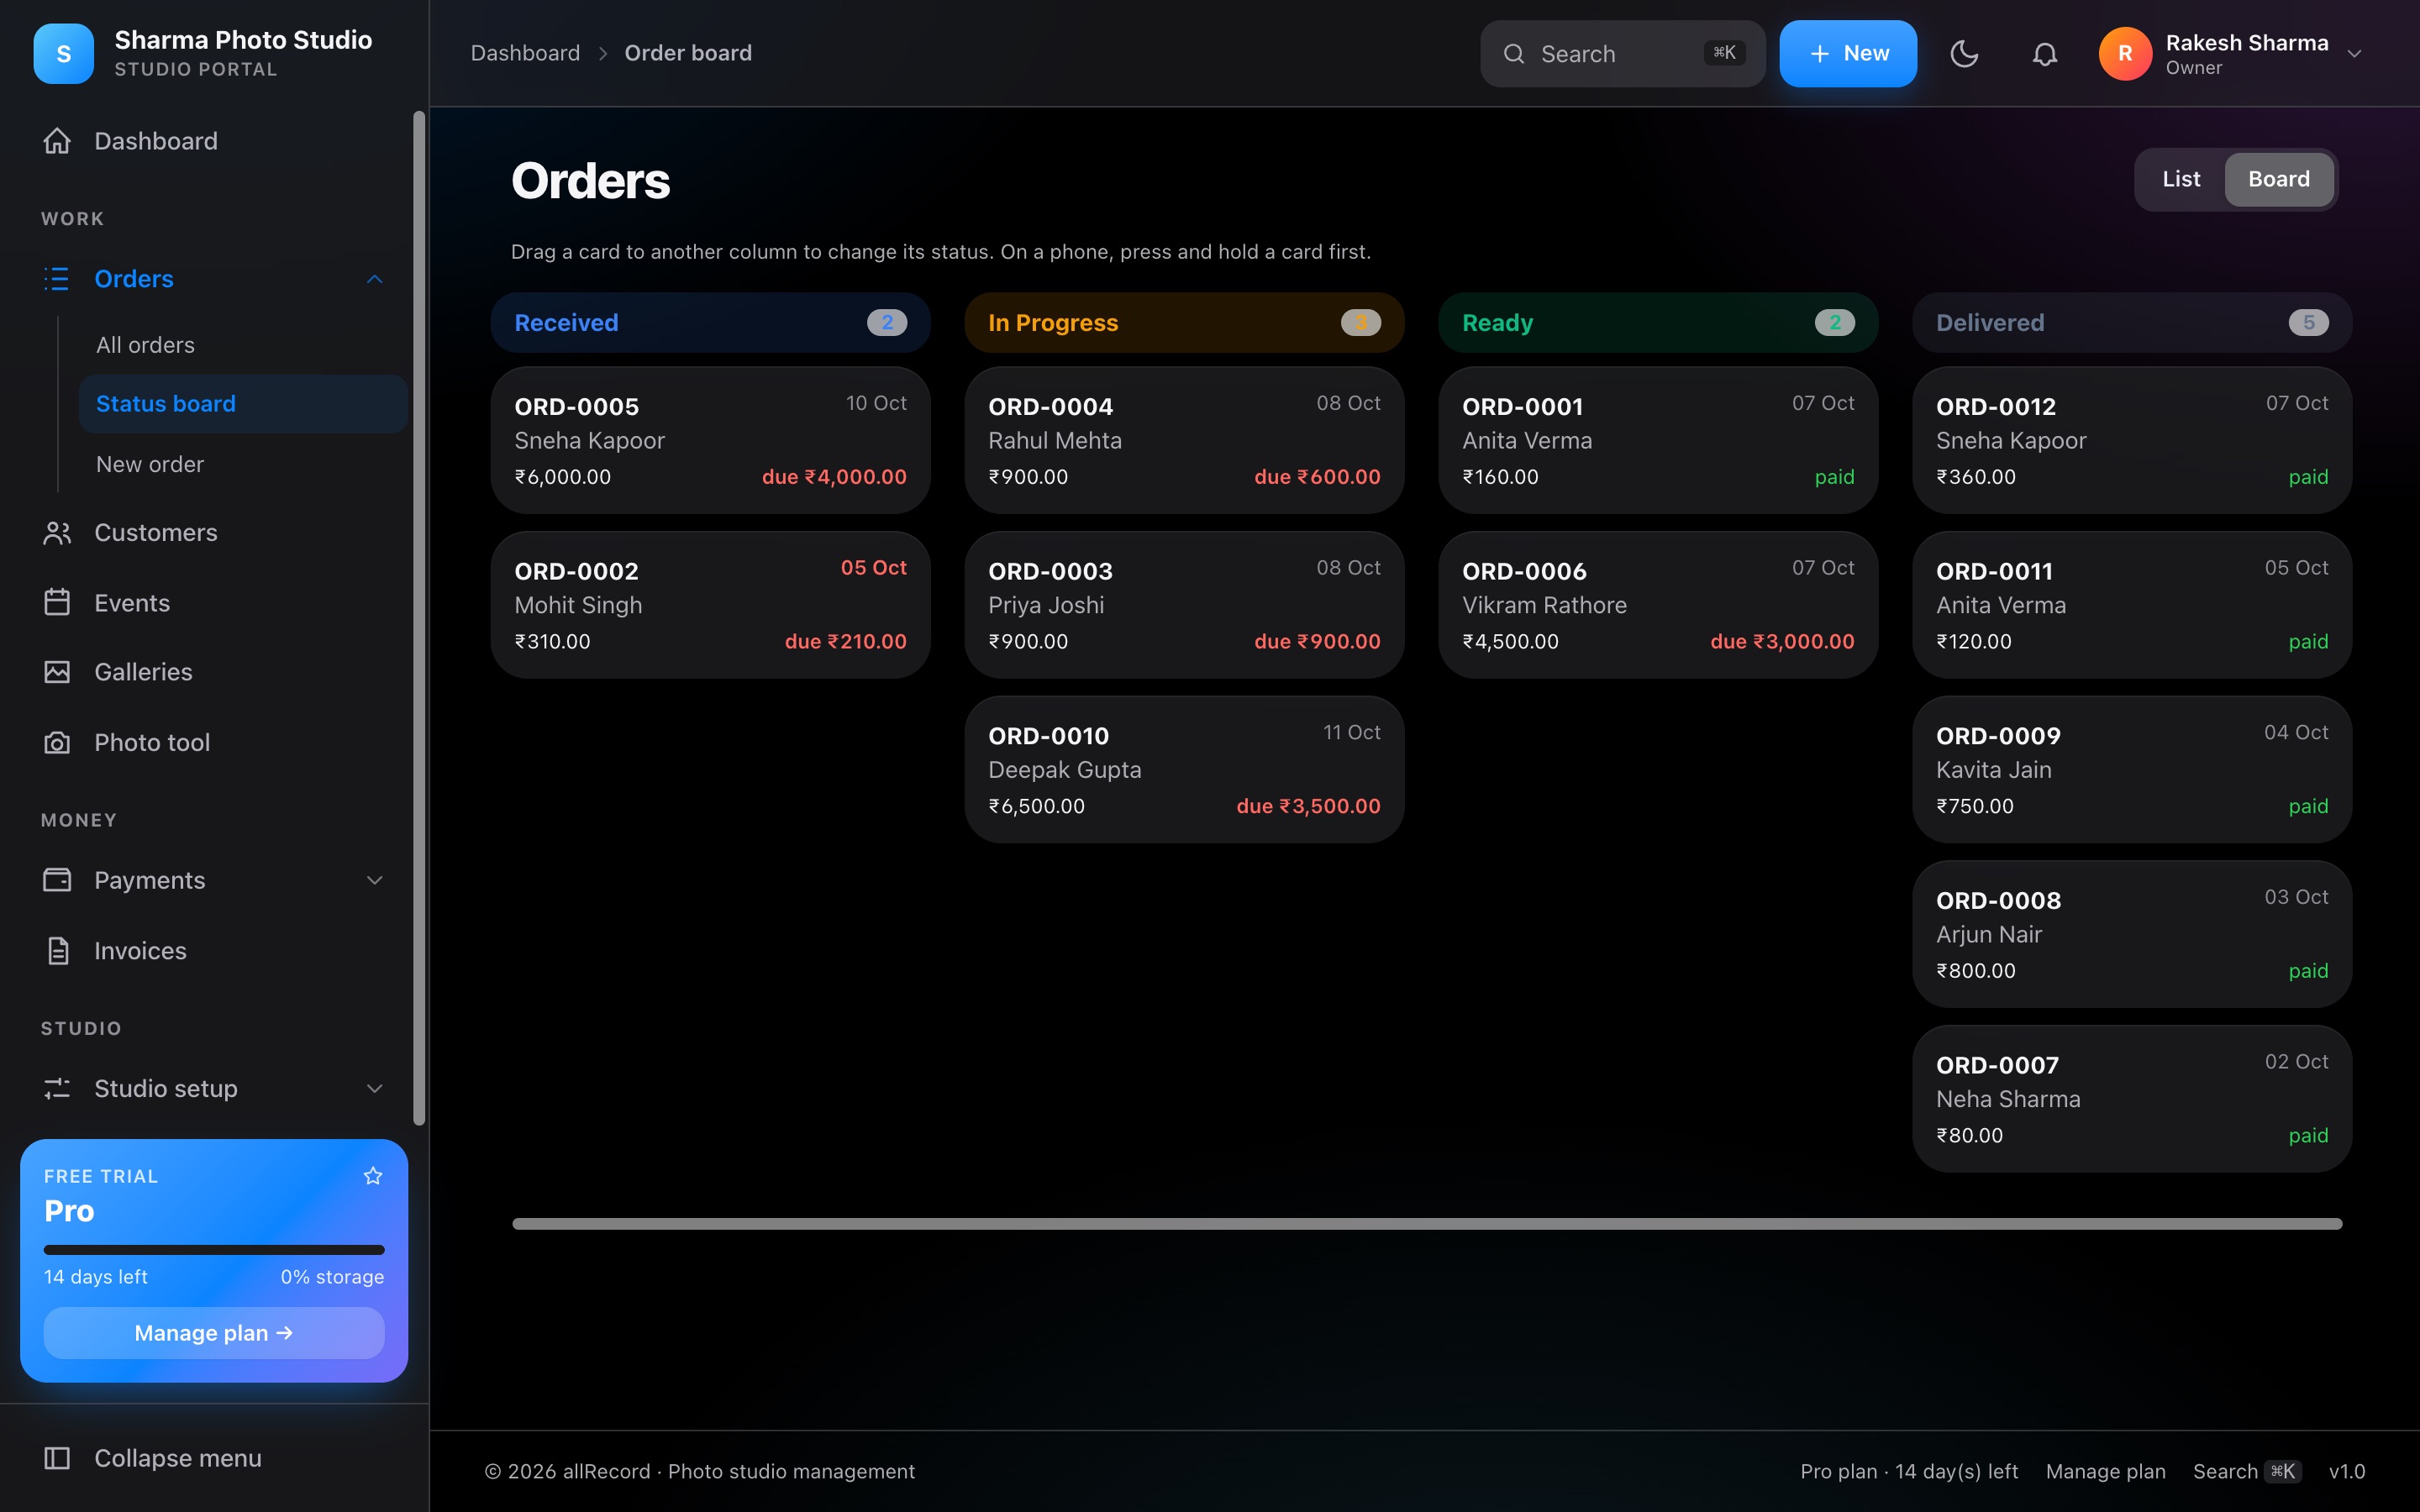Click the Photo tool camera icon
The width and height of the screenshot is (2420, 1512).
click(57, 743)
